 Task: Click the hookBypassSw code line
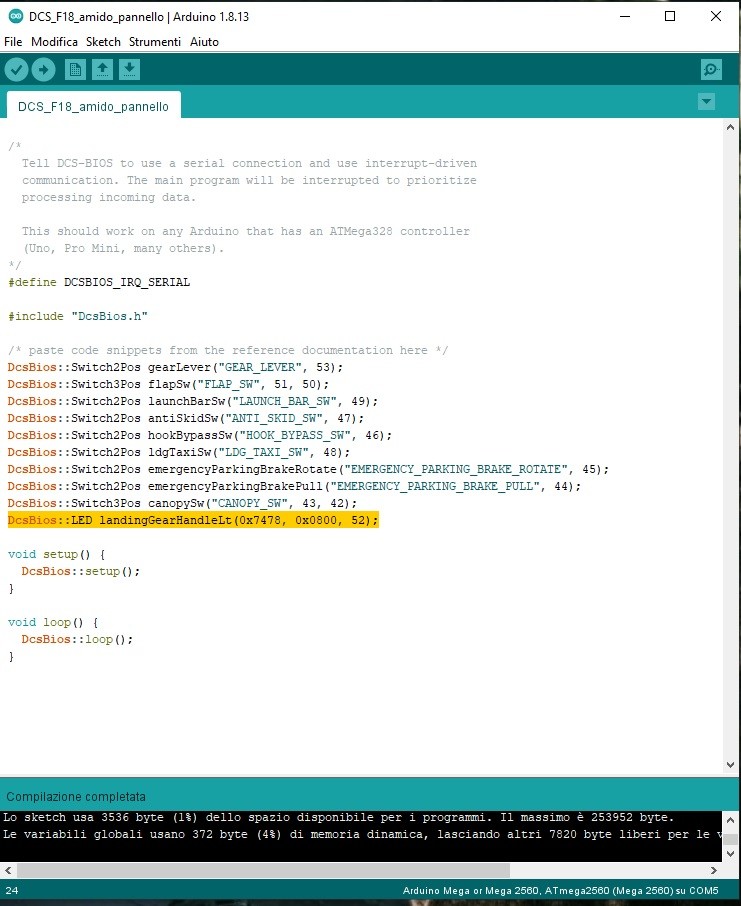click(x=199, y=435)
